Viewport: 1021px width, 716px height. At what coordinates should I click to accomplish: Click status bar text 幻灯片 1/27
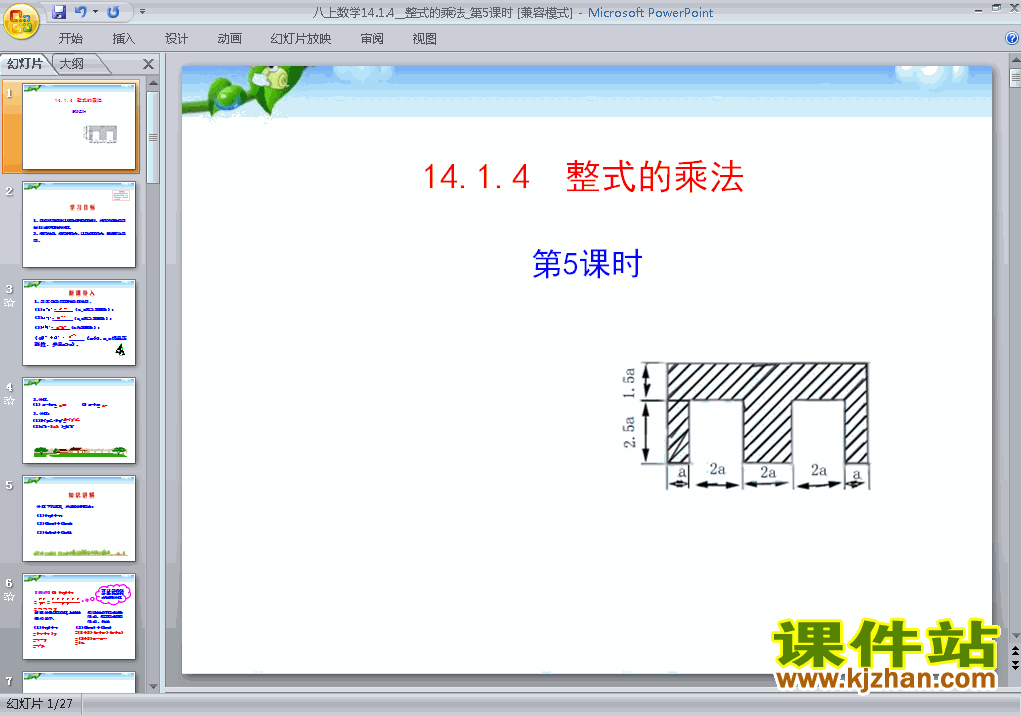click(40, 704)
